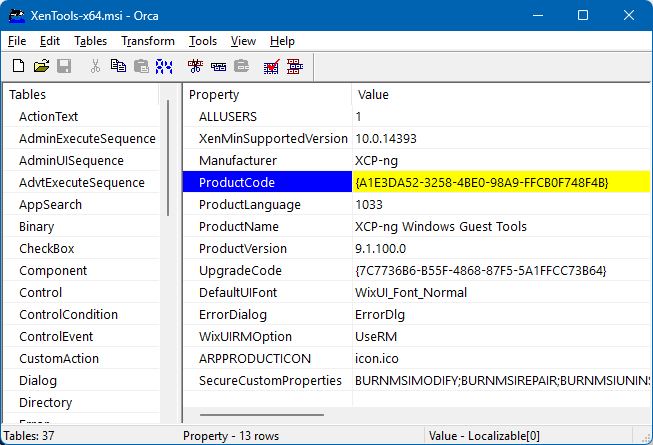Open the AdminUISequence table
Screen dimensions: 653x445
click(x=71, y=160)
